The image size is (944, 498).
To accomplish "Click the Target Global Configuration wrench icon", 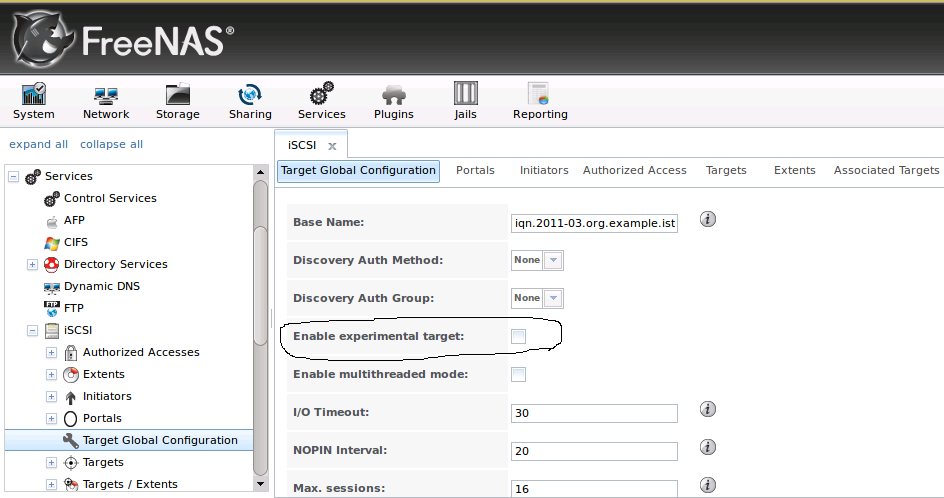I will point(70,440).
